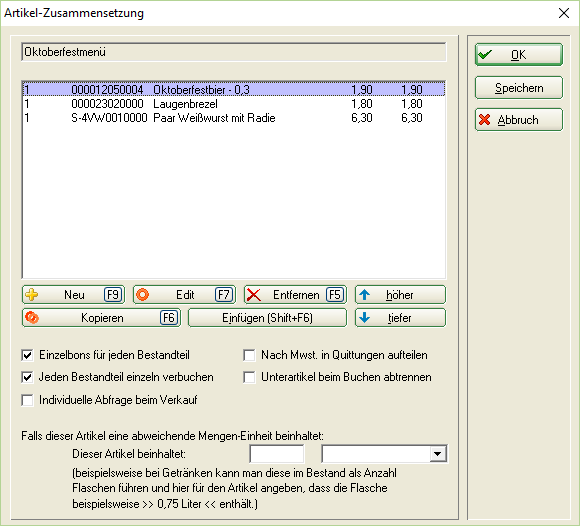
Task: Select Paar Weißwurst mit Radie row
Action: pyautogui.click(x=234, y=118)
